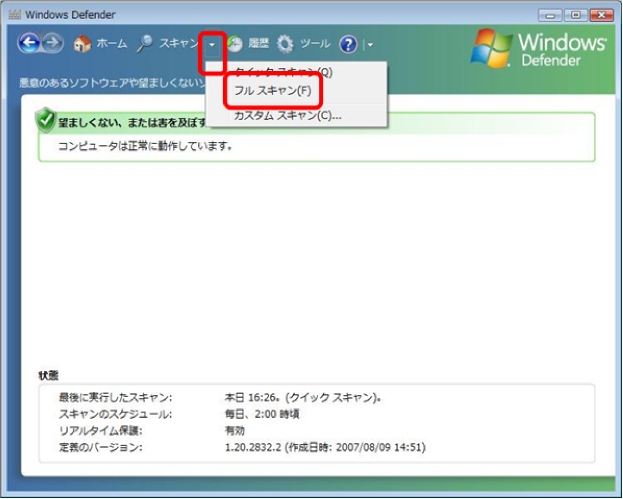Click the magnifying glass Scan icon
This screenshot has height=499, width=623.
[145, 44]
